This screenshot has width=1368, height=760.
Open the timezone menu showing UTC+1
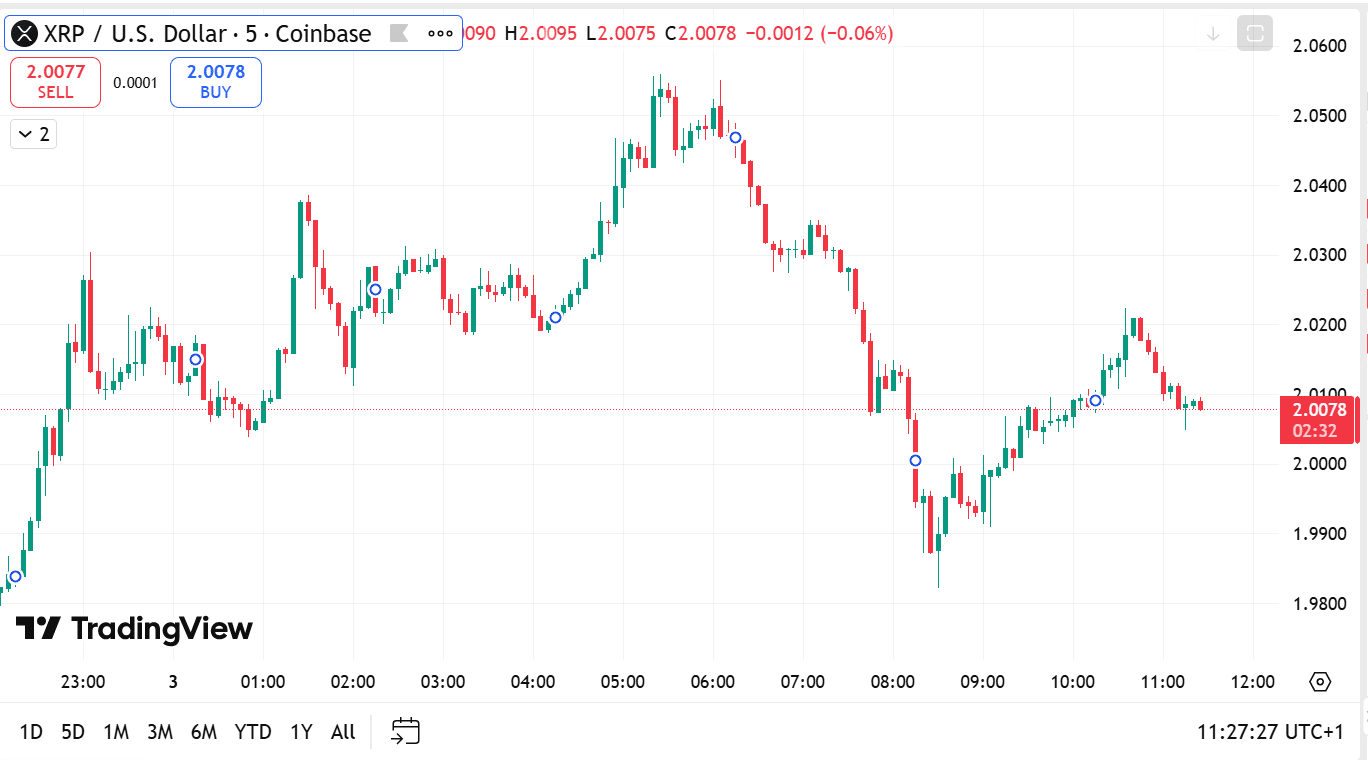[x=1270, y=731]
